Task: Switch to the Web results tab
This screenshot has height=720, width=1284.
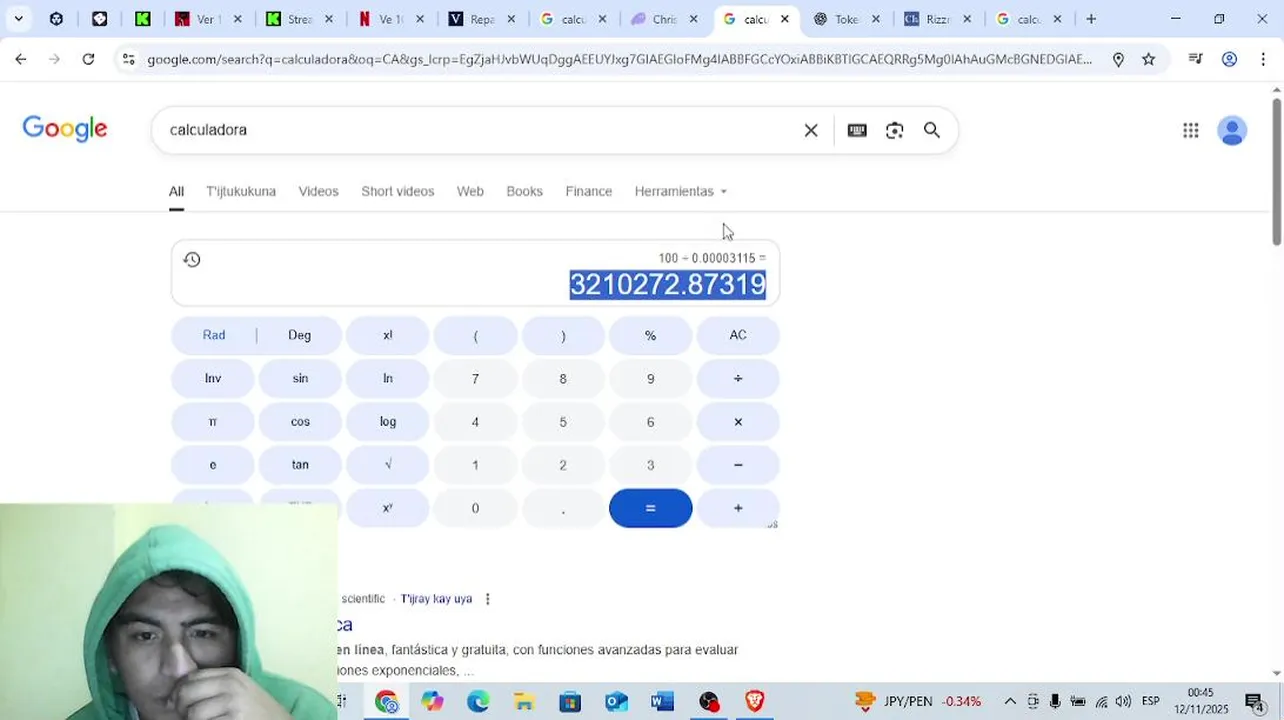Action: [470, 191]
